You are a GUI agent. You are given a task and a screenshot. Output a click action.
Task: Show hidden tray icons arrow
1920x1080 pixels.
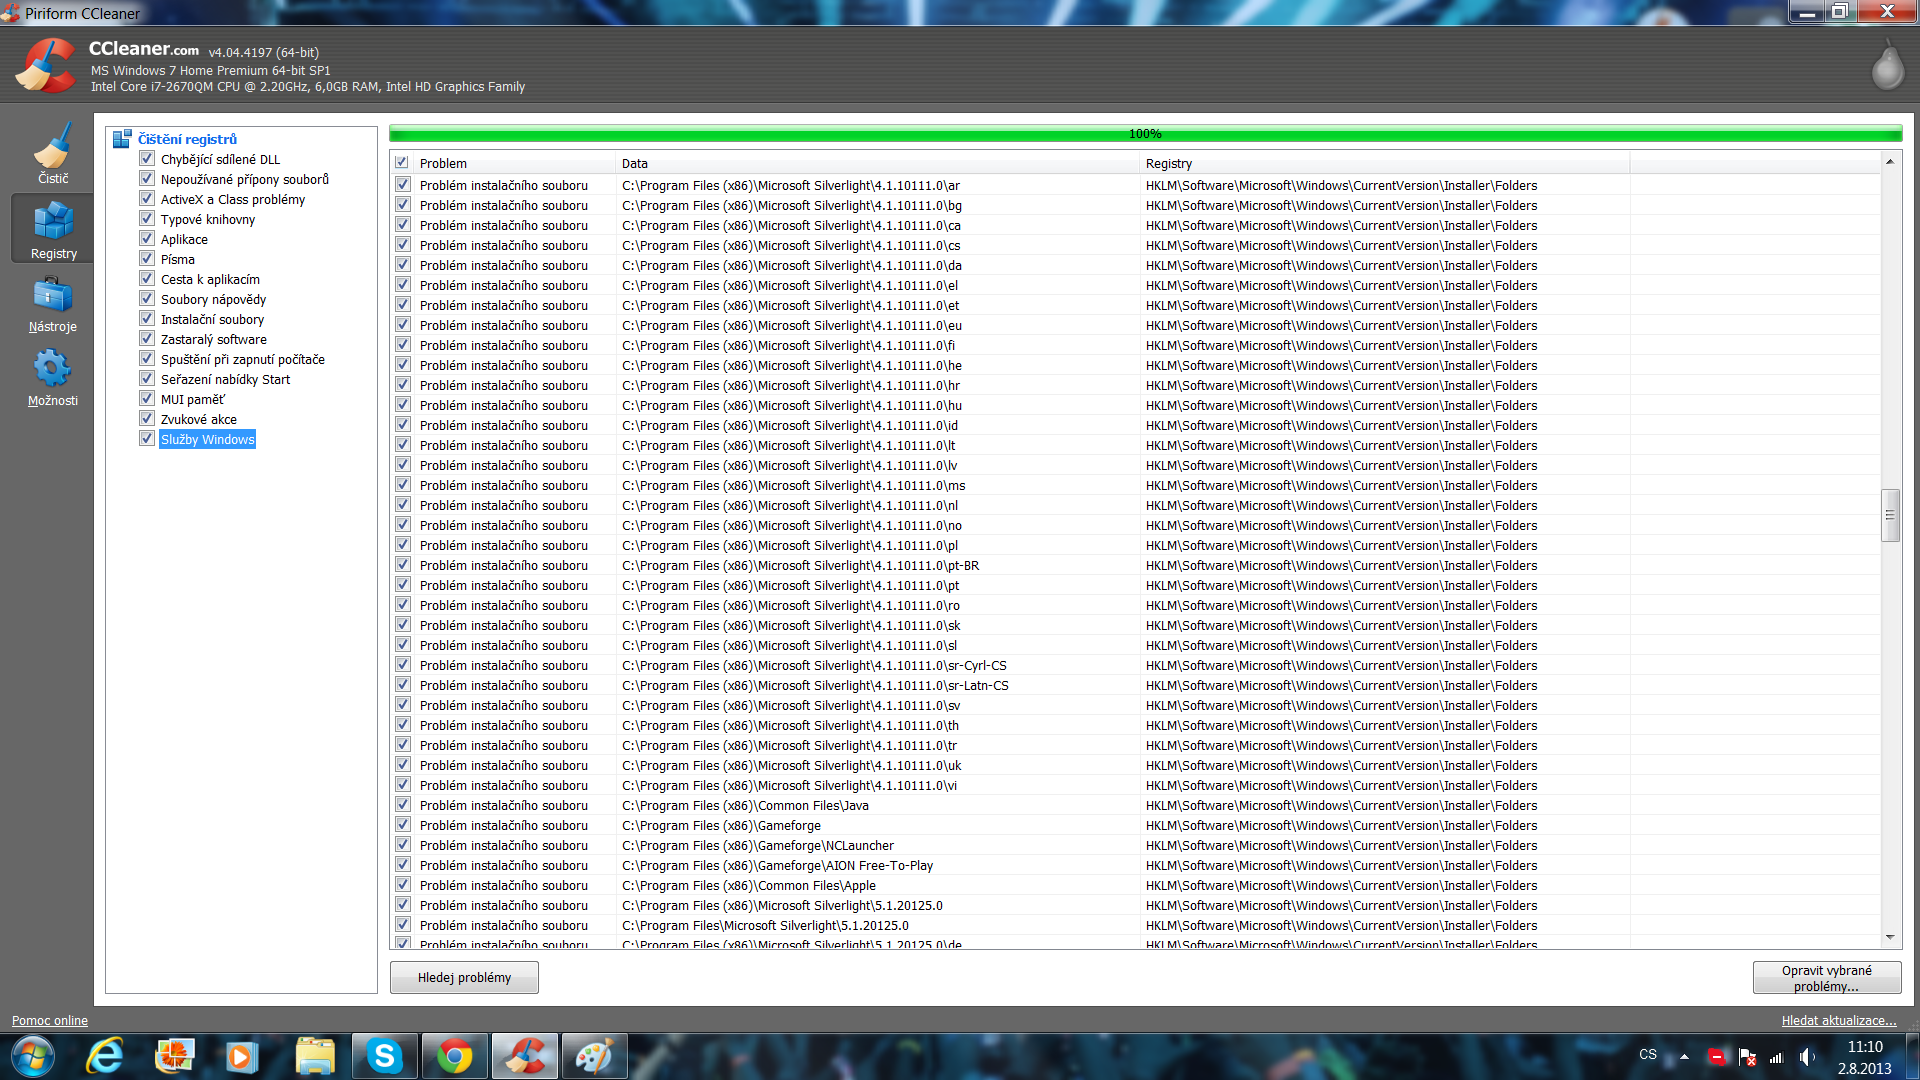[x=1684, y=1056]
